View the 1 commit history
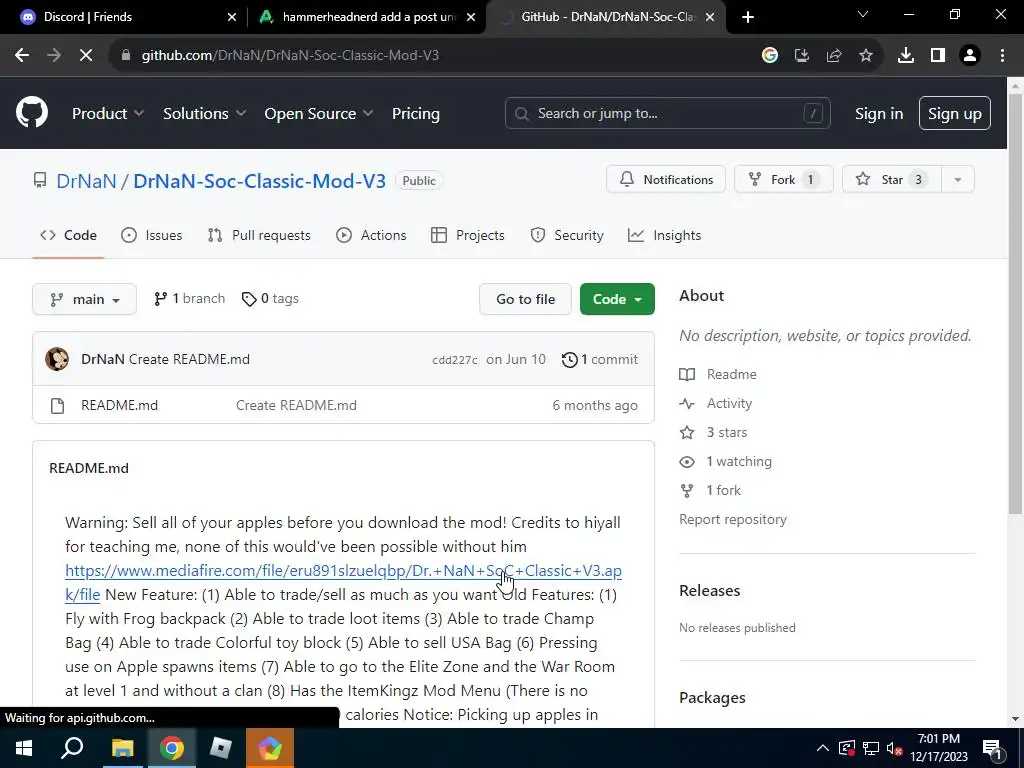Screen dimensions: 1024x768 [600, 359]
